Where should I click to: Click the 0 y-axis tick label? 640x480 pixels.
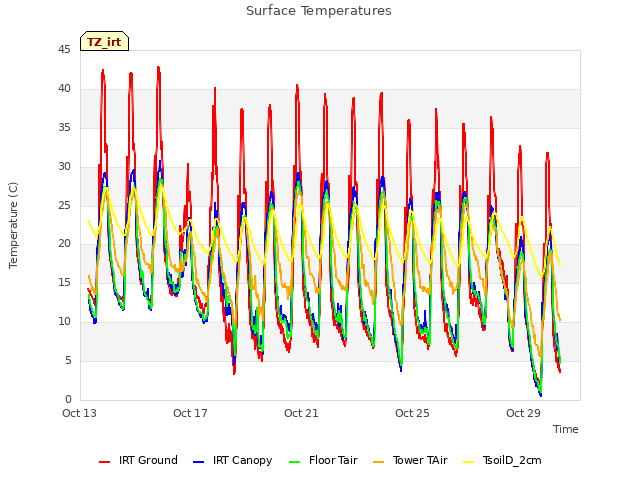pos(68,399)
